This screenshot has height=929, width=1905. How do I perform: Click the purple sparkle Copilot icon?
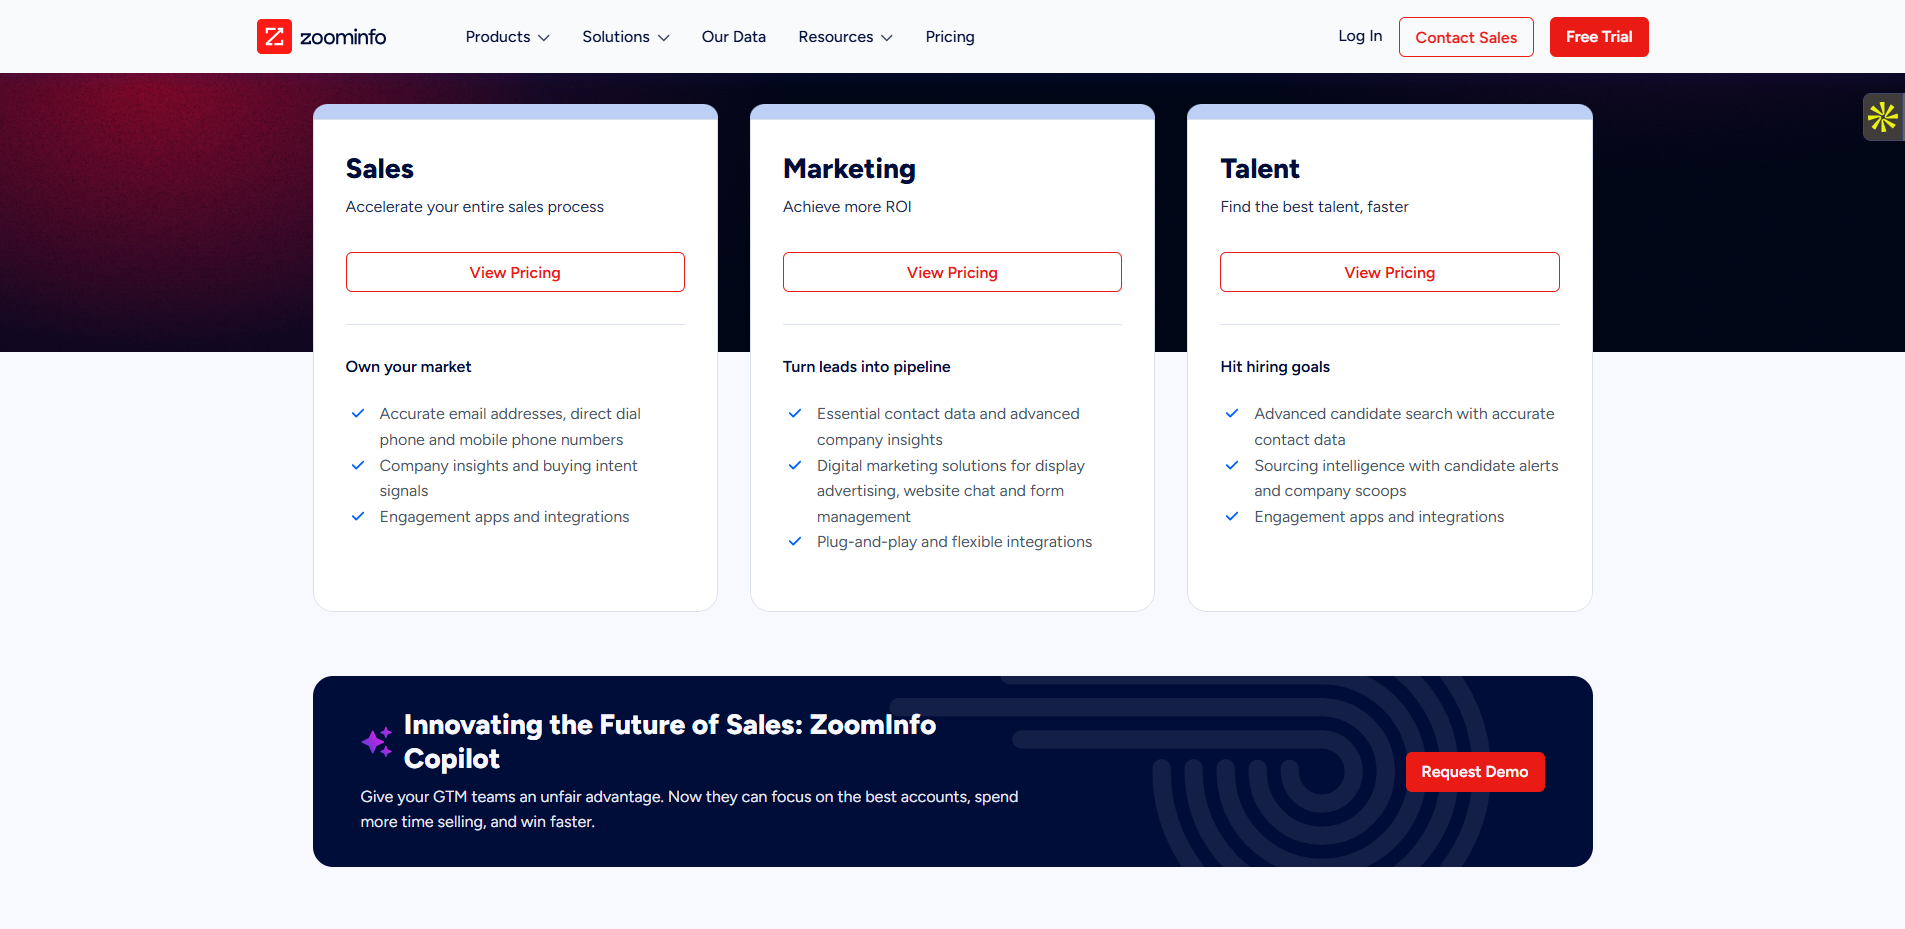(x=377, y=742)
